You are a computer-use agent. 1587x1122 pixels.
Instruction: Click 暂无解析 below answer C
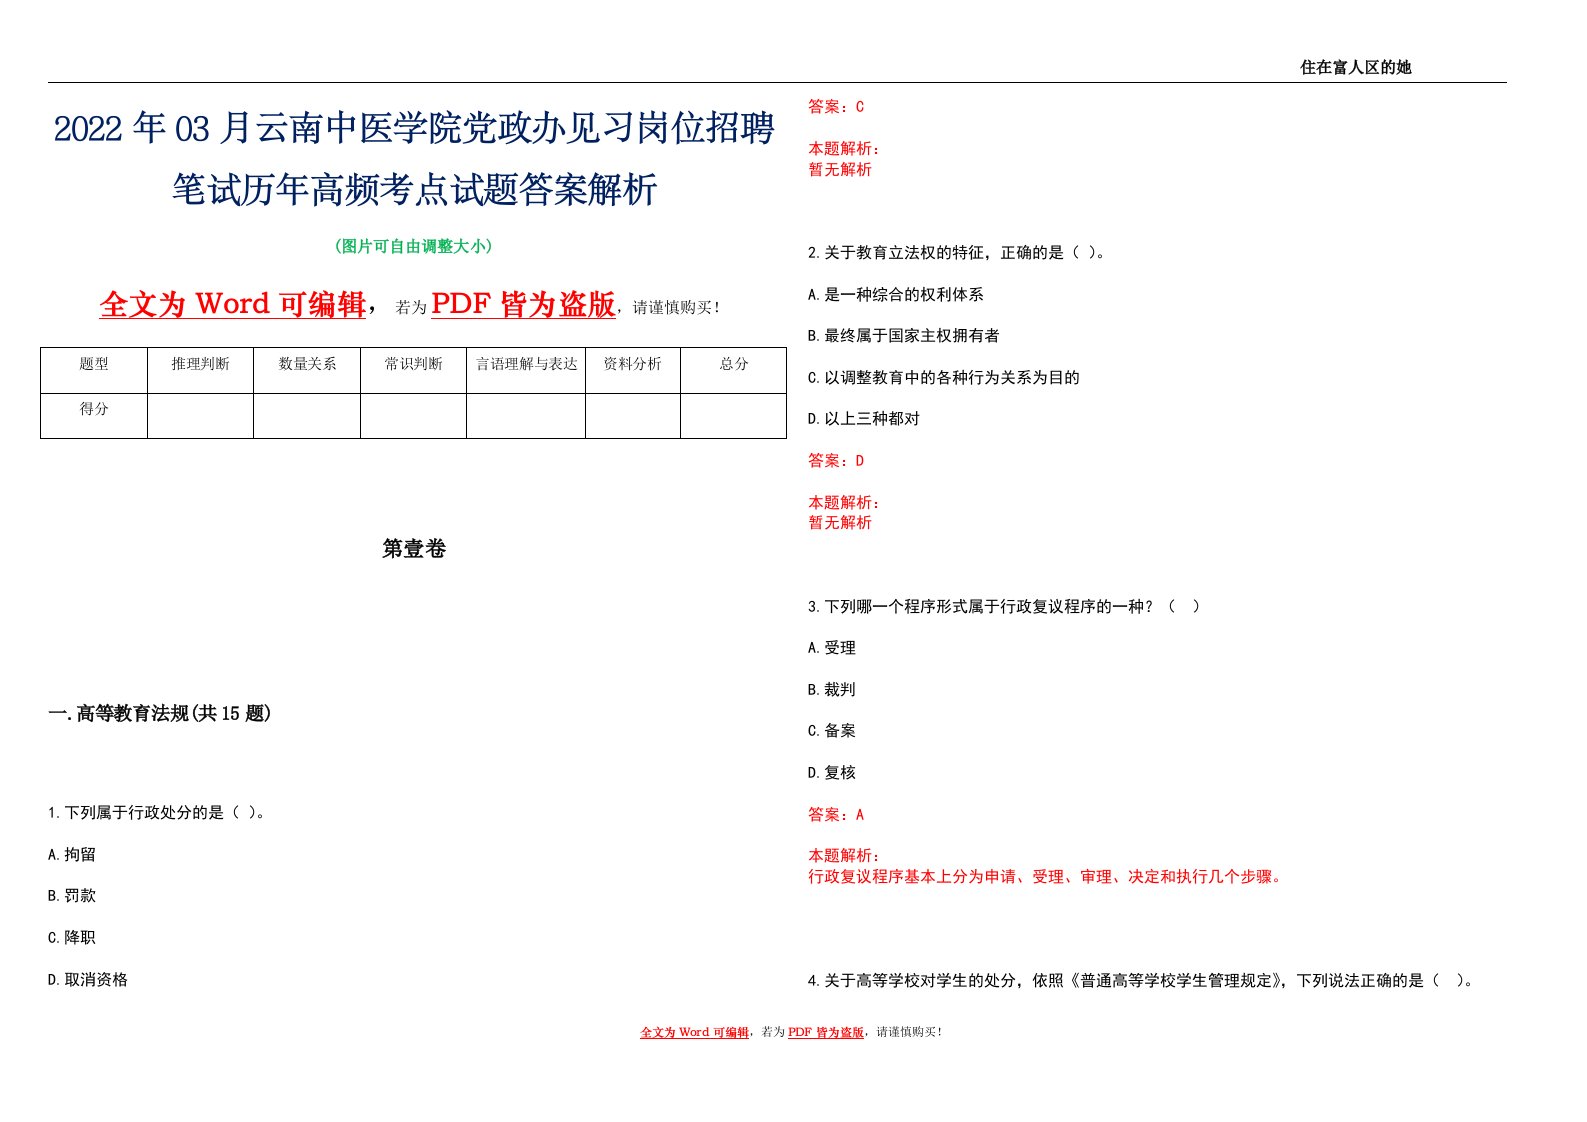[840, 170]
